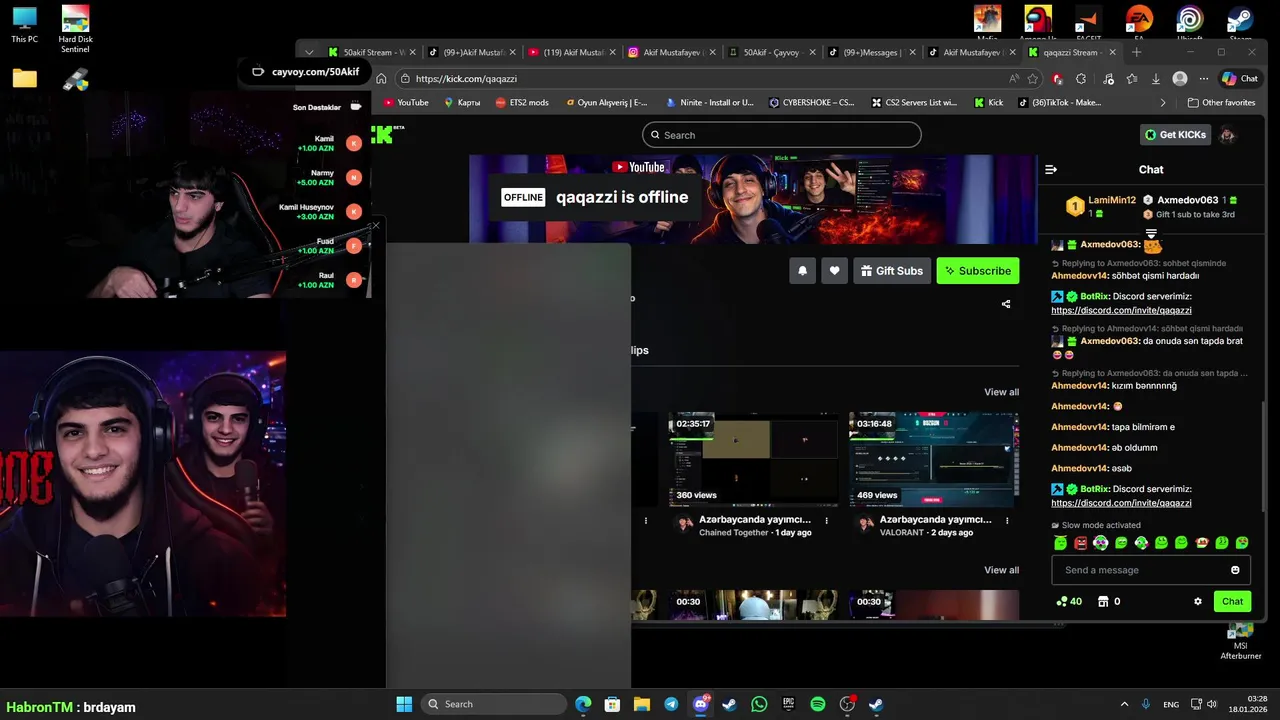Open chat settings gear icon
The image size is (1280, 720).
(x=1198, y=602)
